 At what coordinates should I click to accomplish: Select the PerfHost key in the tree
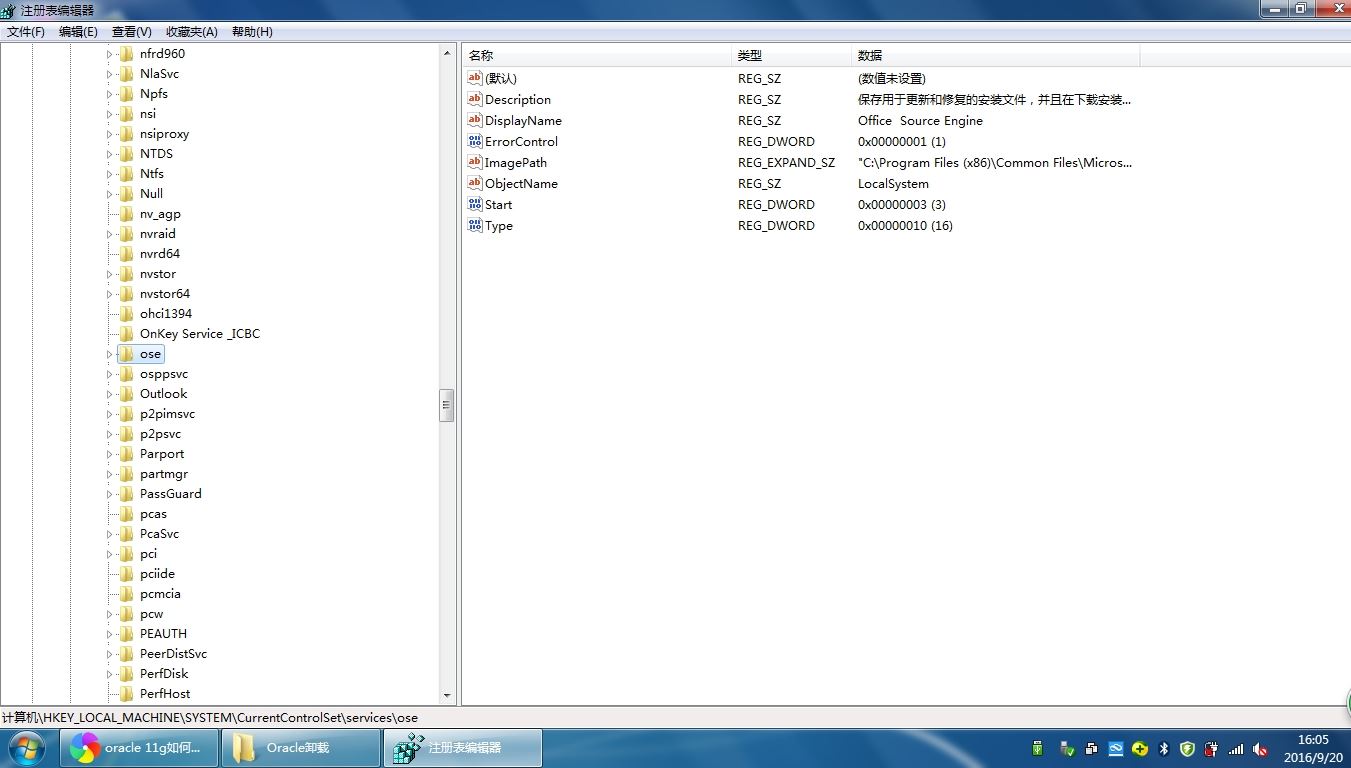pyautogui.click(x=165, y=694)
